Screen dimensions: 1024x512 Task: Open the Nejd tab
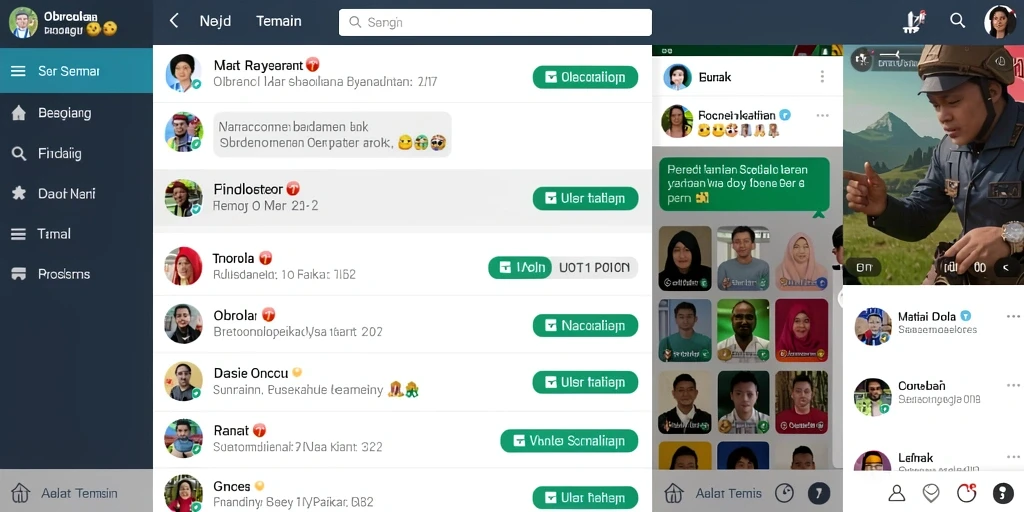coord(215,21)
